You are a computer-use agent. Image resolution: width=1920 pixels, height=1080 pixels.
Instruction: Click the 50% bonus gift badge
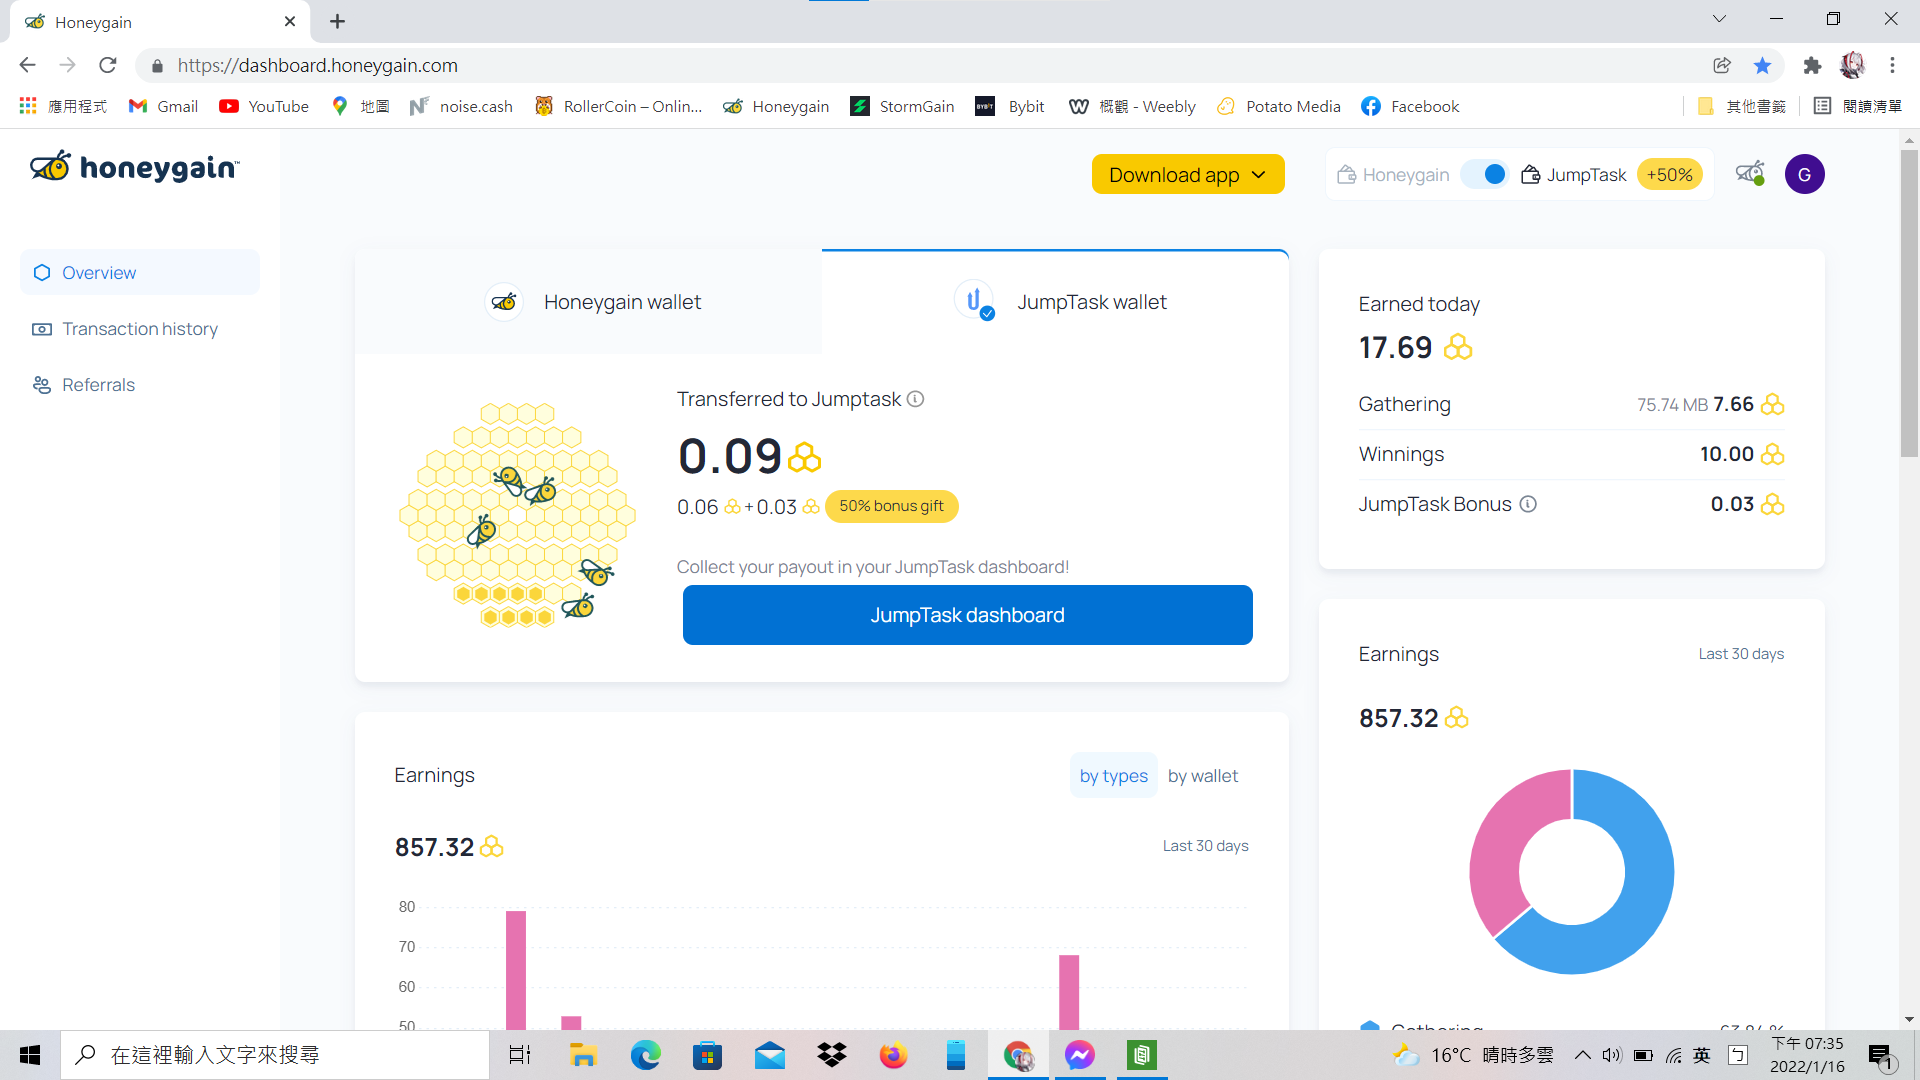[x=892, y=506]
